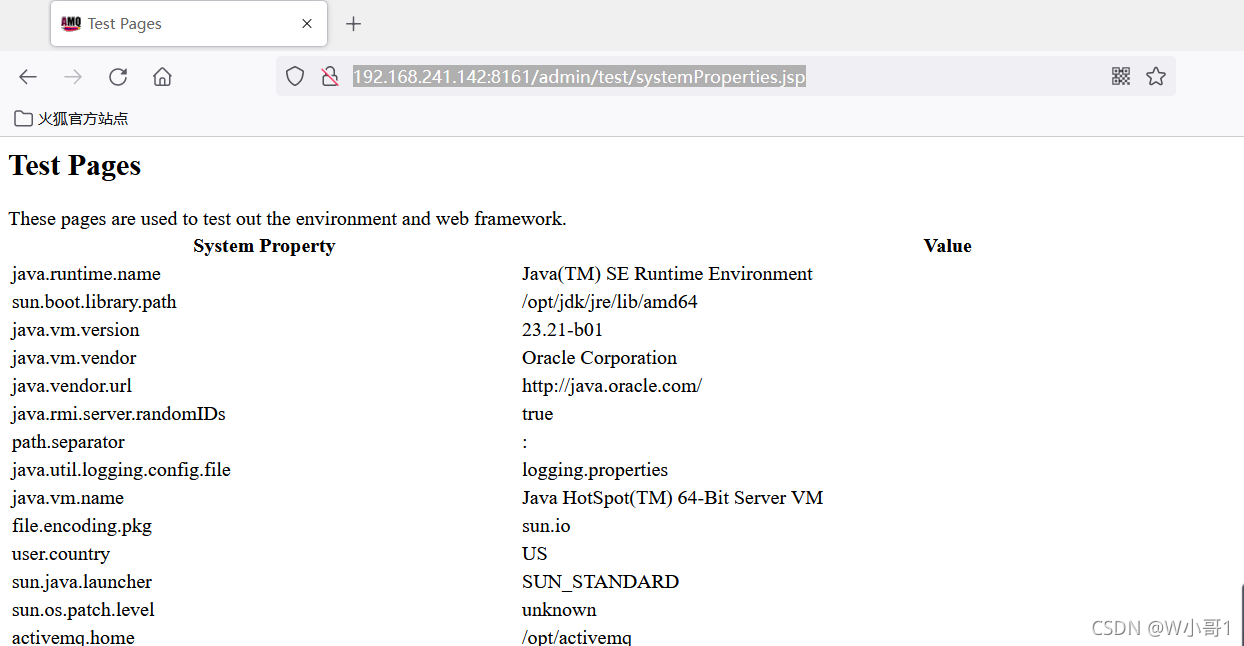Select the java.runtime.name property
Image resolution: width=1244 pixels, height=646 pixels.
pos(86,274)
